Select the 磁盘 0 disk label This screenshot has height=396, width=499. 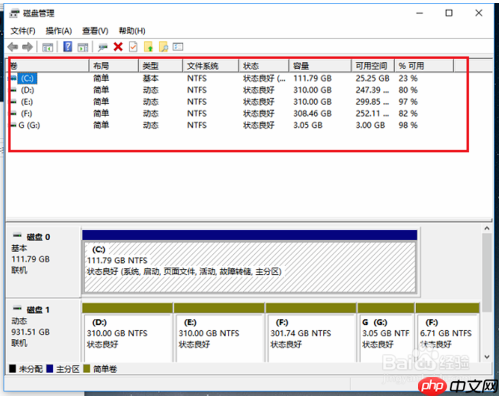38,237
